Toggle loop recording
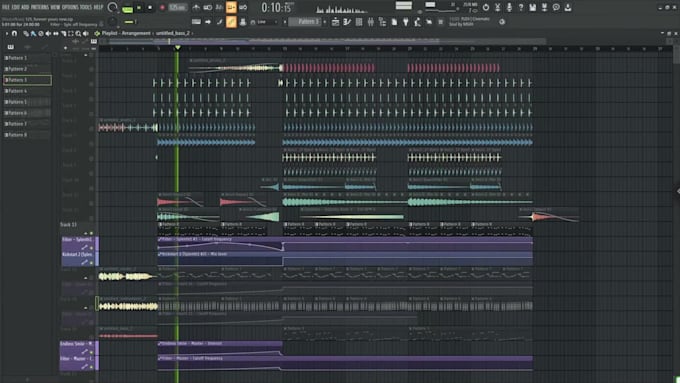This screenshot has height=383, width=680. click(243, 7)
